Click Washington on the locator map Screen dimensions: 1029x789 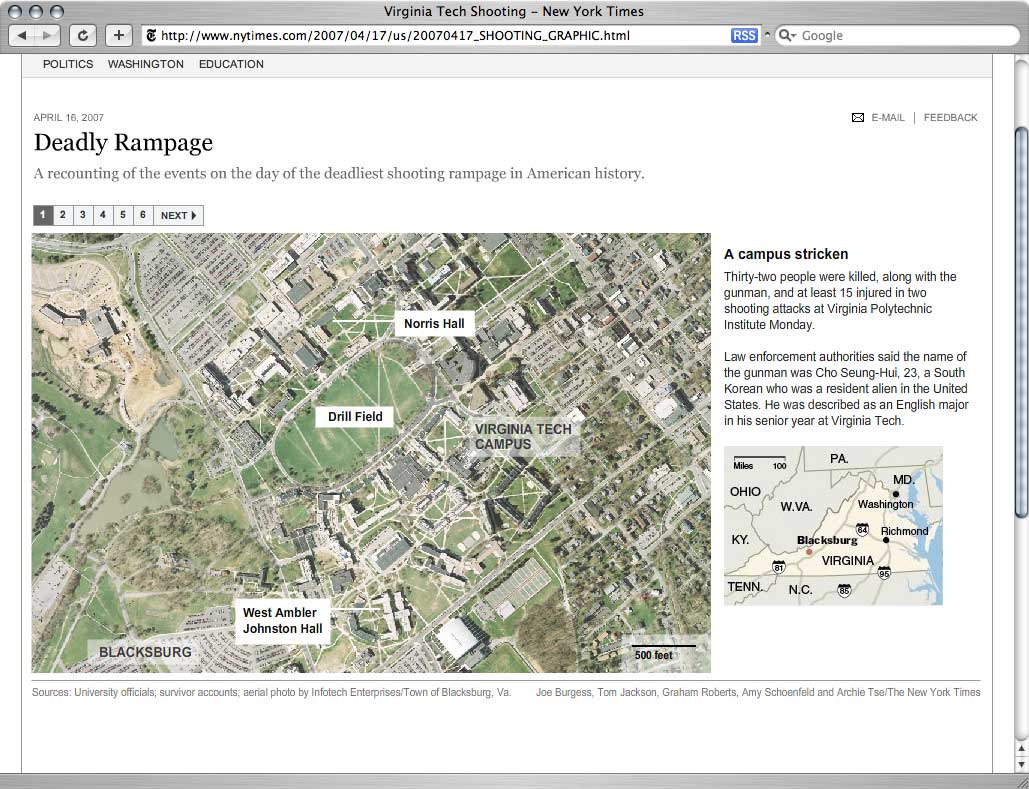coord(885,504)
